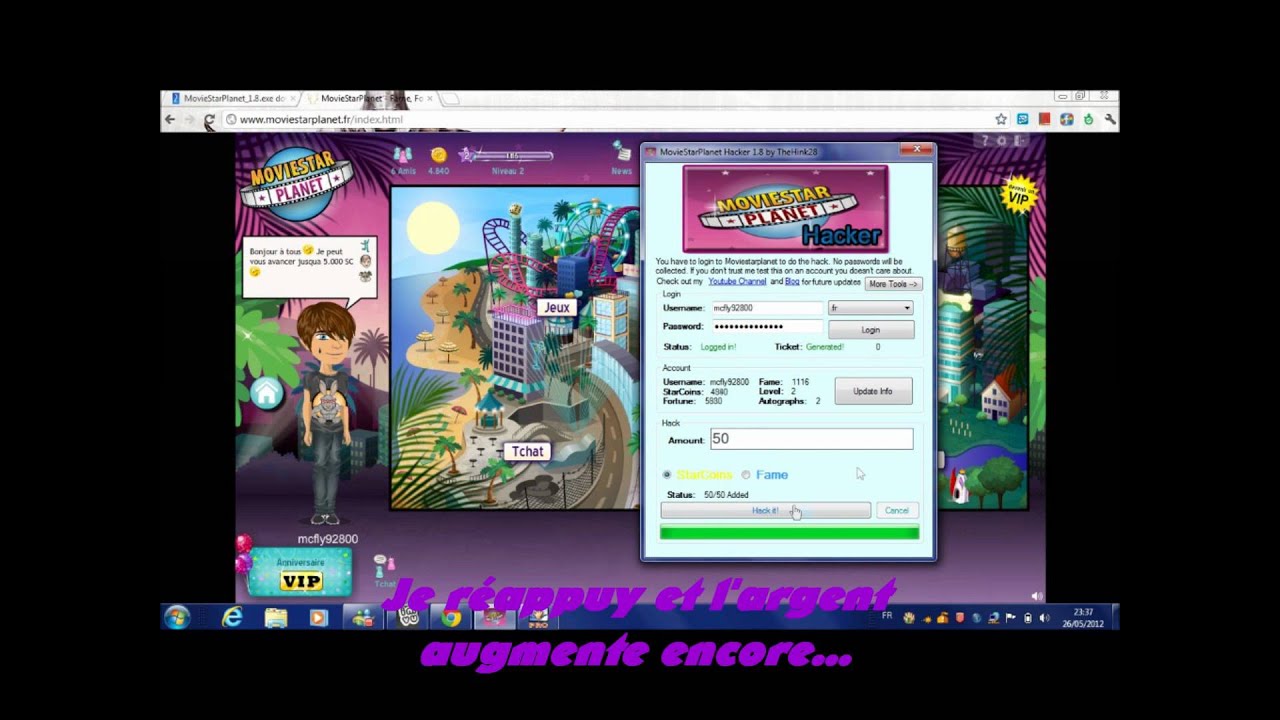Click the Username field with mcfly92800
Image resolution: width=1280 pixels, height=720 pixels.
pos(766,308)
